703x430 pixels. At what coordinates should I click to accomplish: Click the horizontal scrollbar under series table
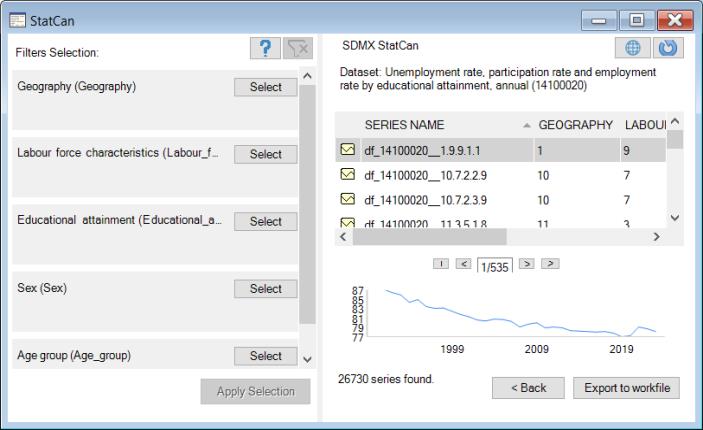pyautogui.click(x=500, y=237)
